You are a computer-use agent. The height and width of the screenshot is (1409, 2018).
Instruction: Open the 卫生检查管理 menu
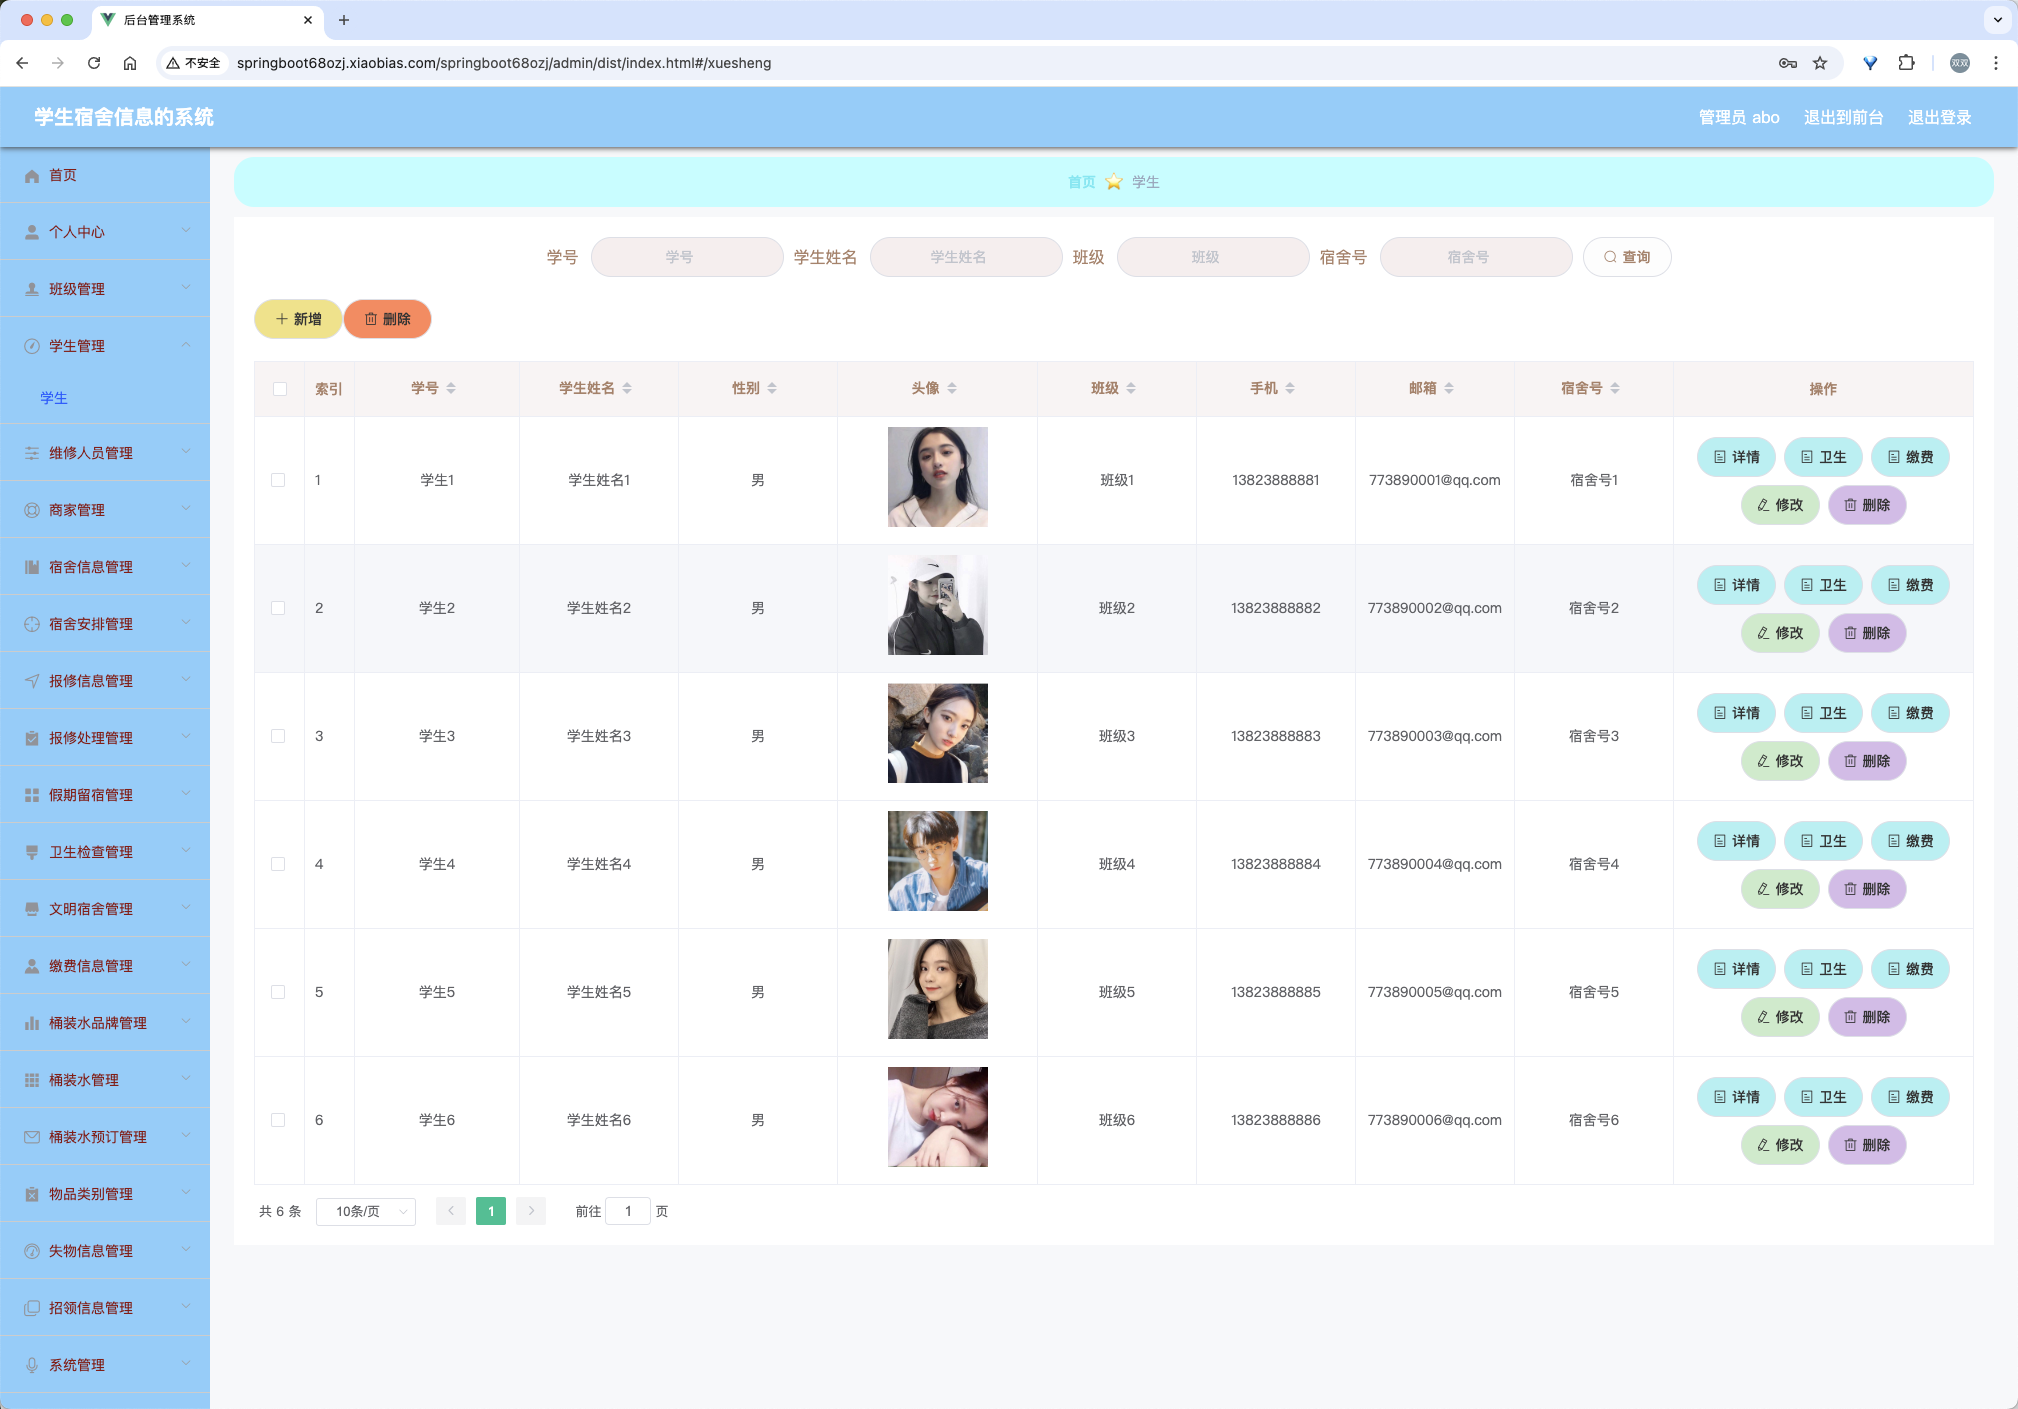(105, 852)
